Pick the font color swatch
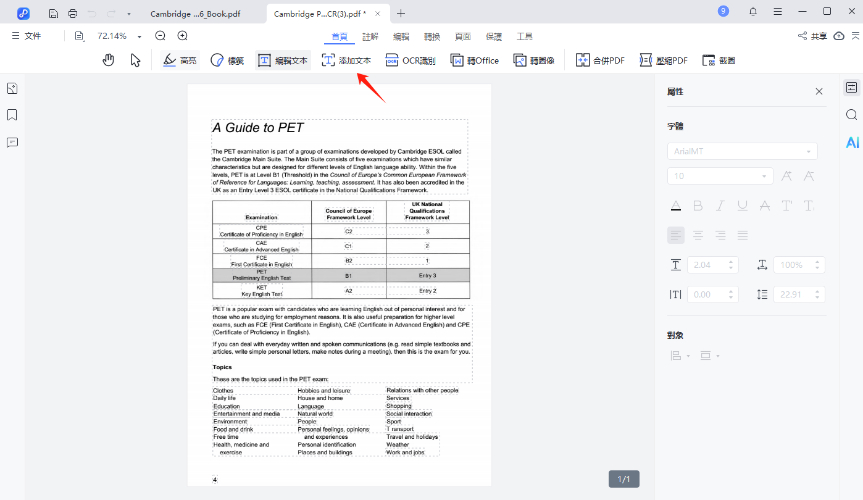Screen dimensions: 863x500 (x=676, y=206)
